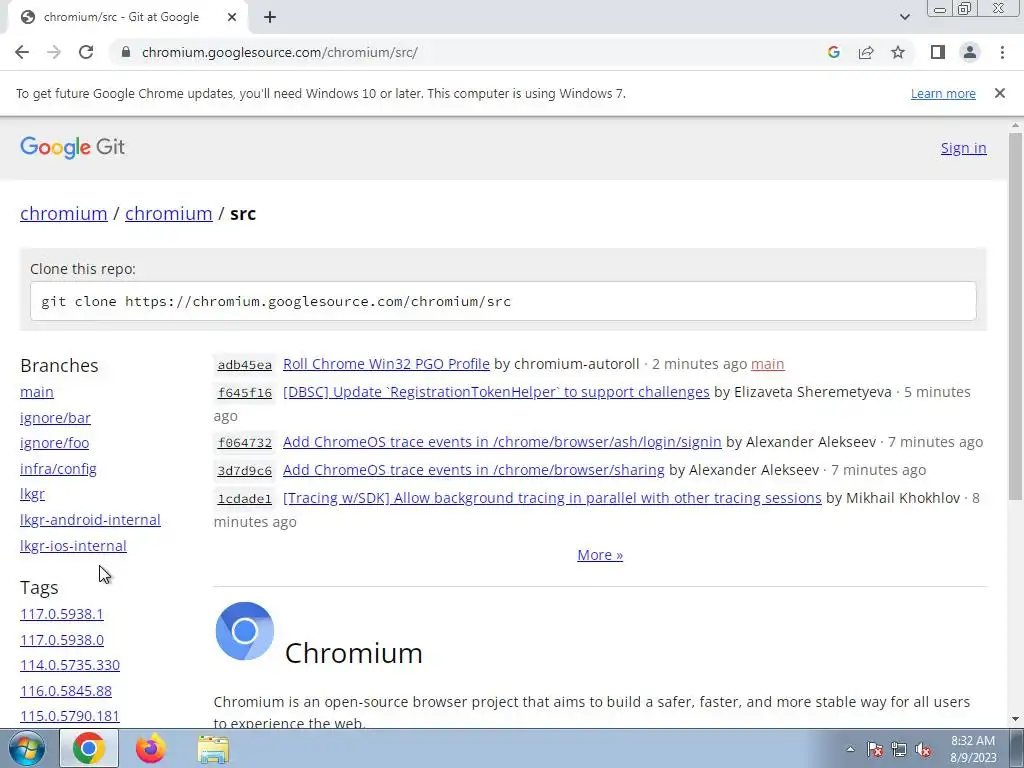Open Roll Chrome Win32 PGO Profile commit

tap(386, 364)
